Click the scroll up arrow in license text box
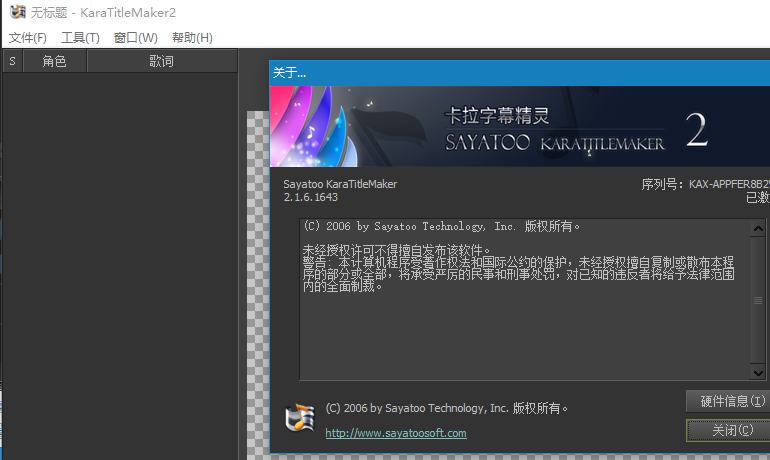770x460 pixels. point(758,229)
